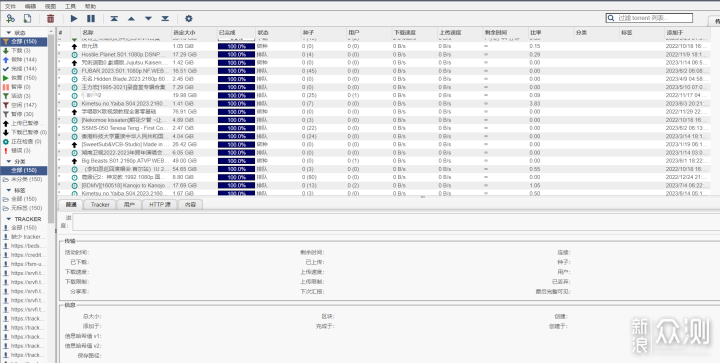Collapse the 标签 section in the sidebar
Image resolution: width=720 pixels, height=363 pixels.
point(9,190)
